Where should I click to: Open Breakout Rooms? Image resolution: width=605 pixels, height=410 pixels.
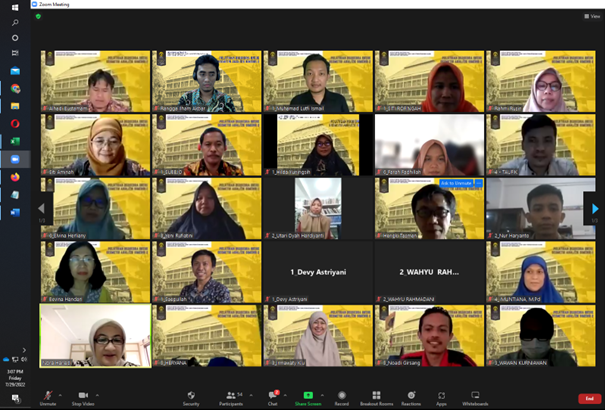[x=376, y=398]
